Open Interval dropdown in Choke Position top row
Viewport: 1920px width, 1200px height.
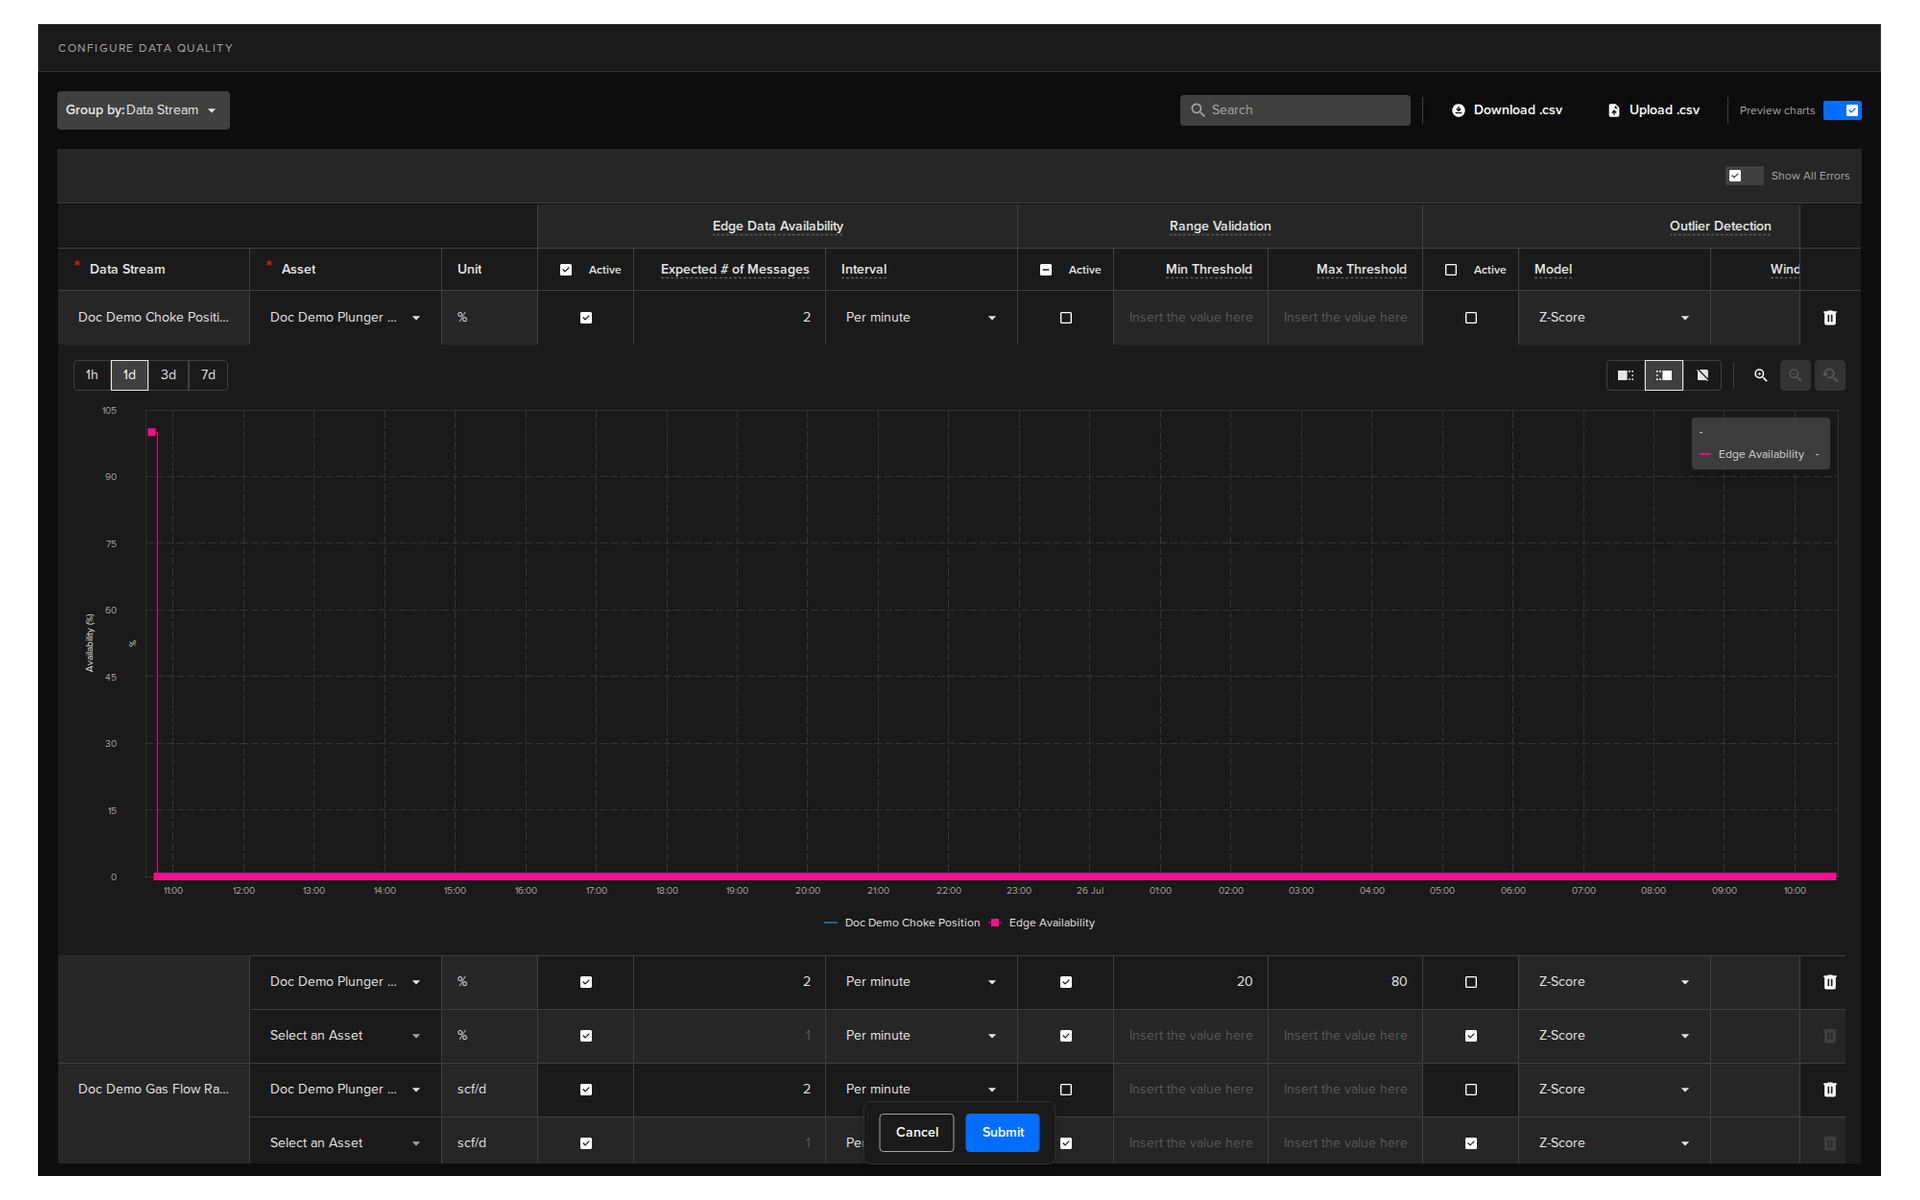(x=921, y=317)
